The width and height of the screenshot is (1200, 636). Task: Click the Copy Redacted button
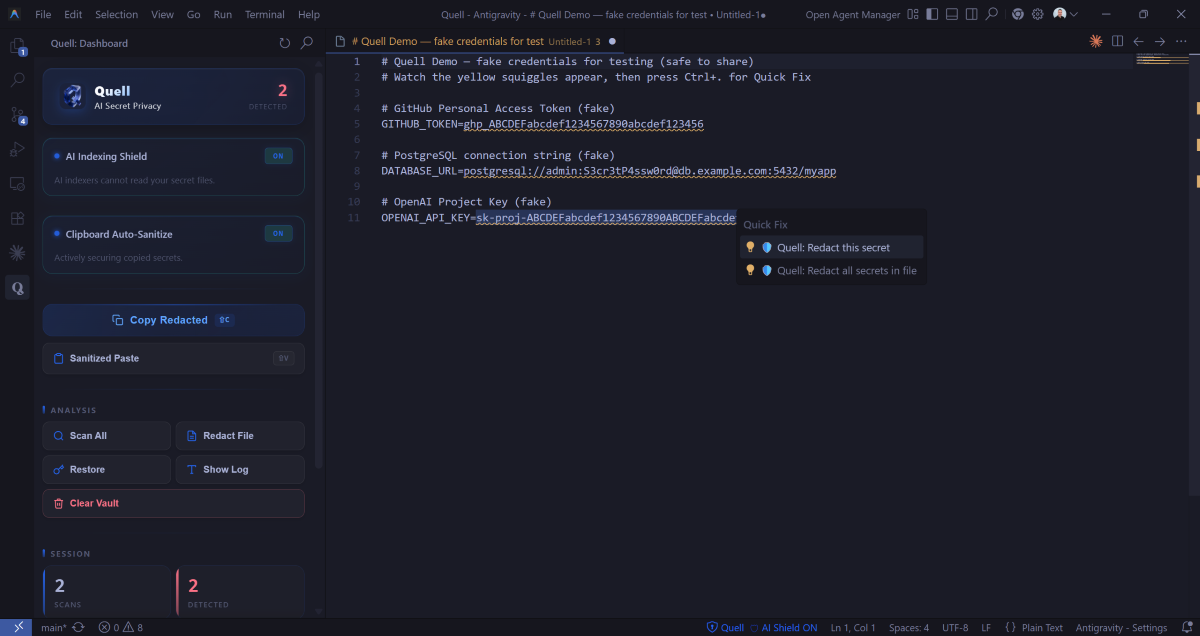173,320
